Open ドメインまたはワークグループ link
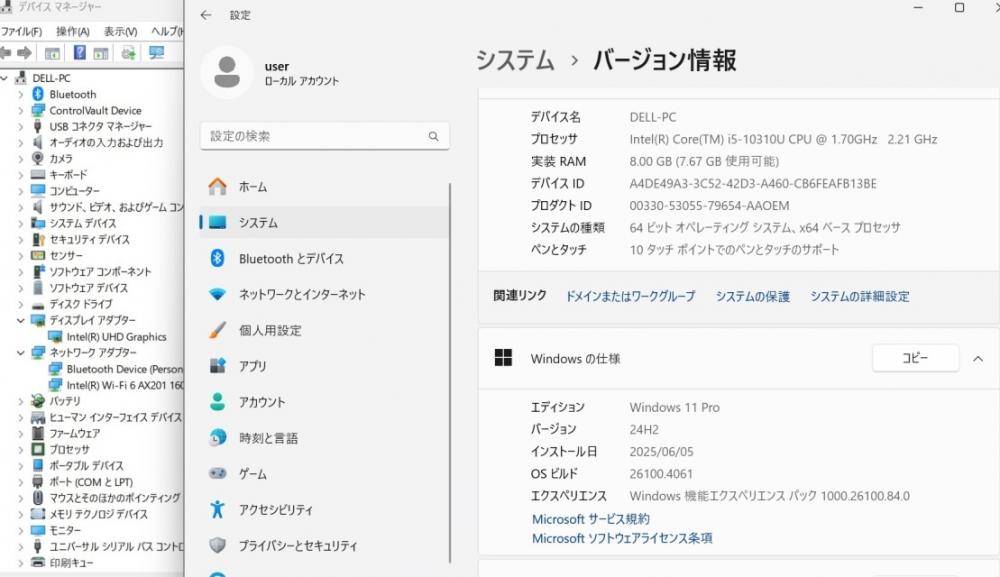 point(630,296)
